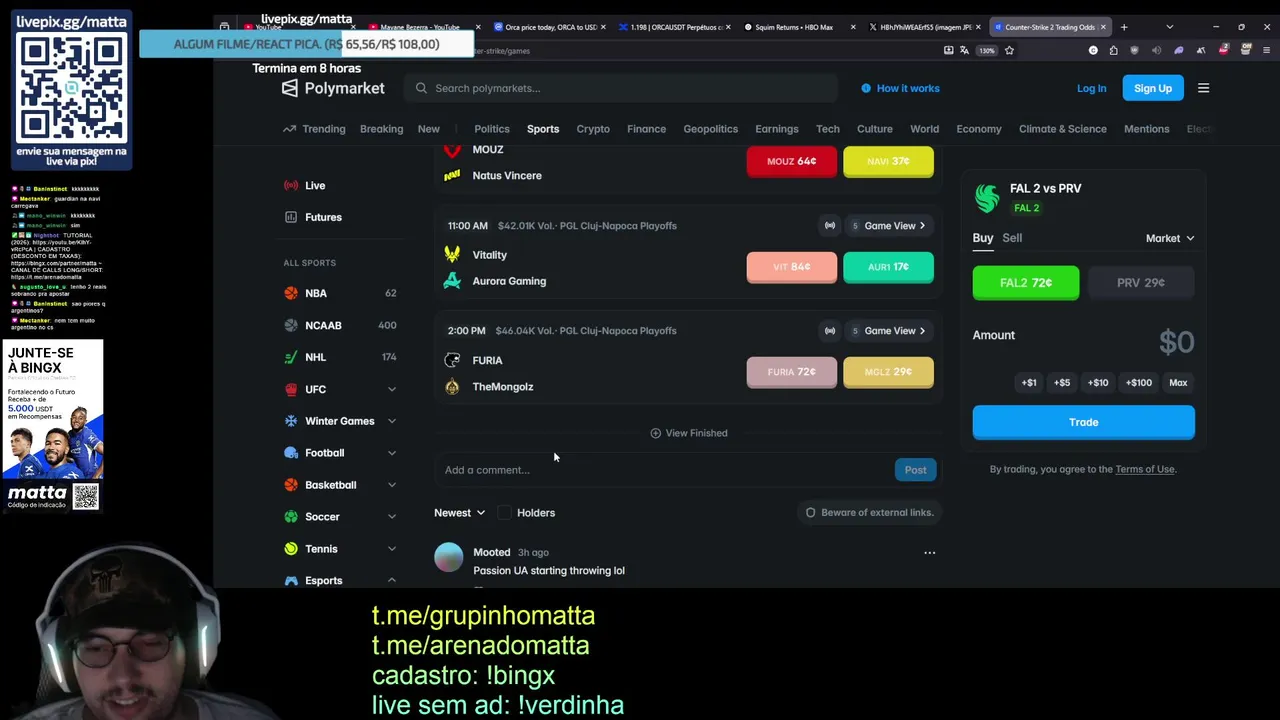1280x720 pixels.
Task: Open the hamburger menu icon
Action: [x=1203, y=88]
